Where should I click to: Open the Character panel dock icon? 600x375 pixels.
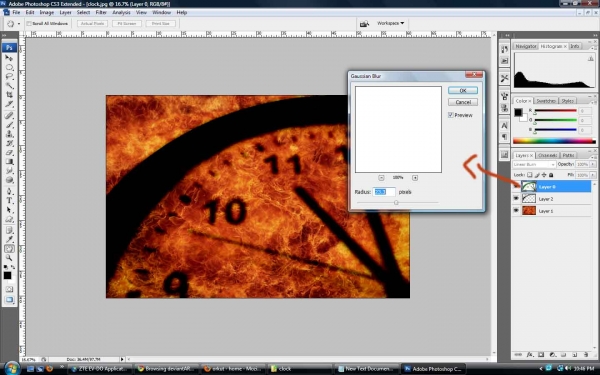point(504,126)
